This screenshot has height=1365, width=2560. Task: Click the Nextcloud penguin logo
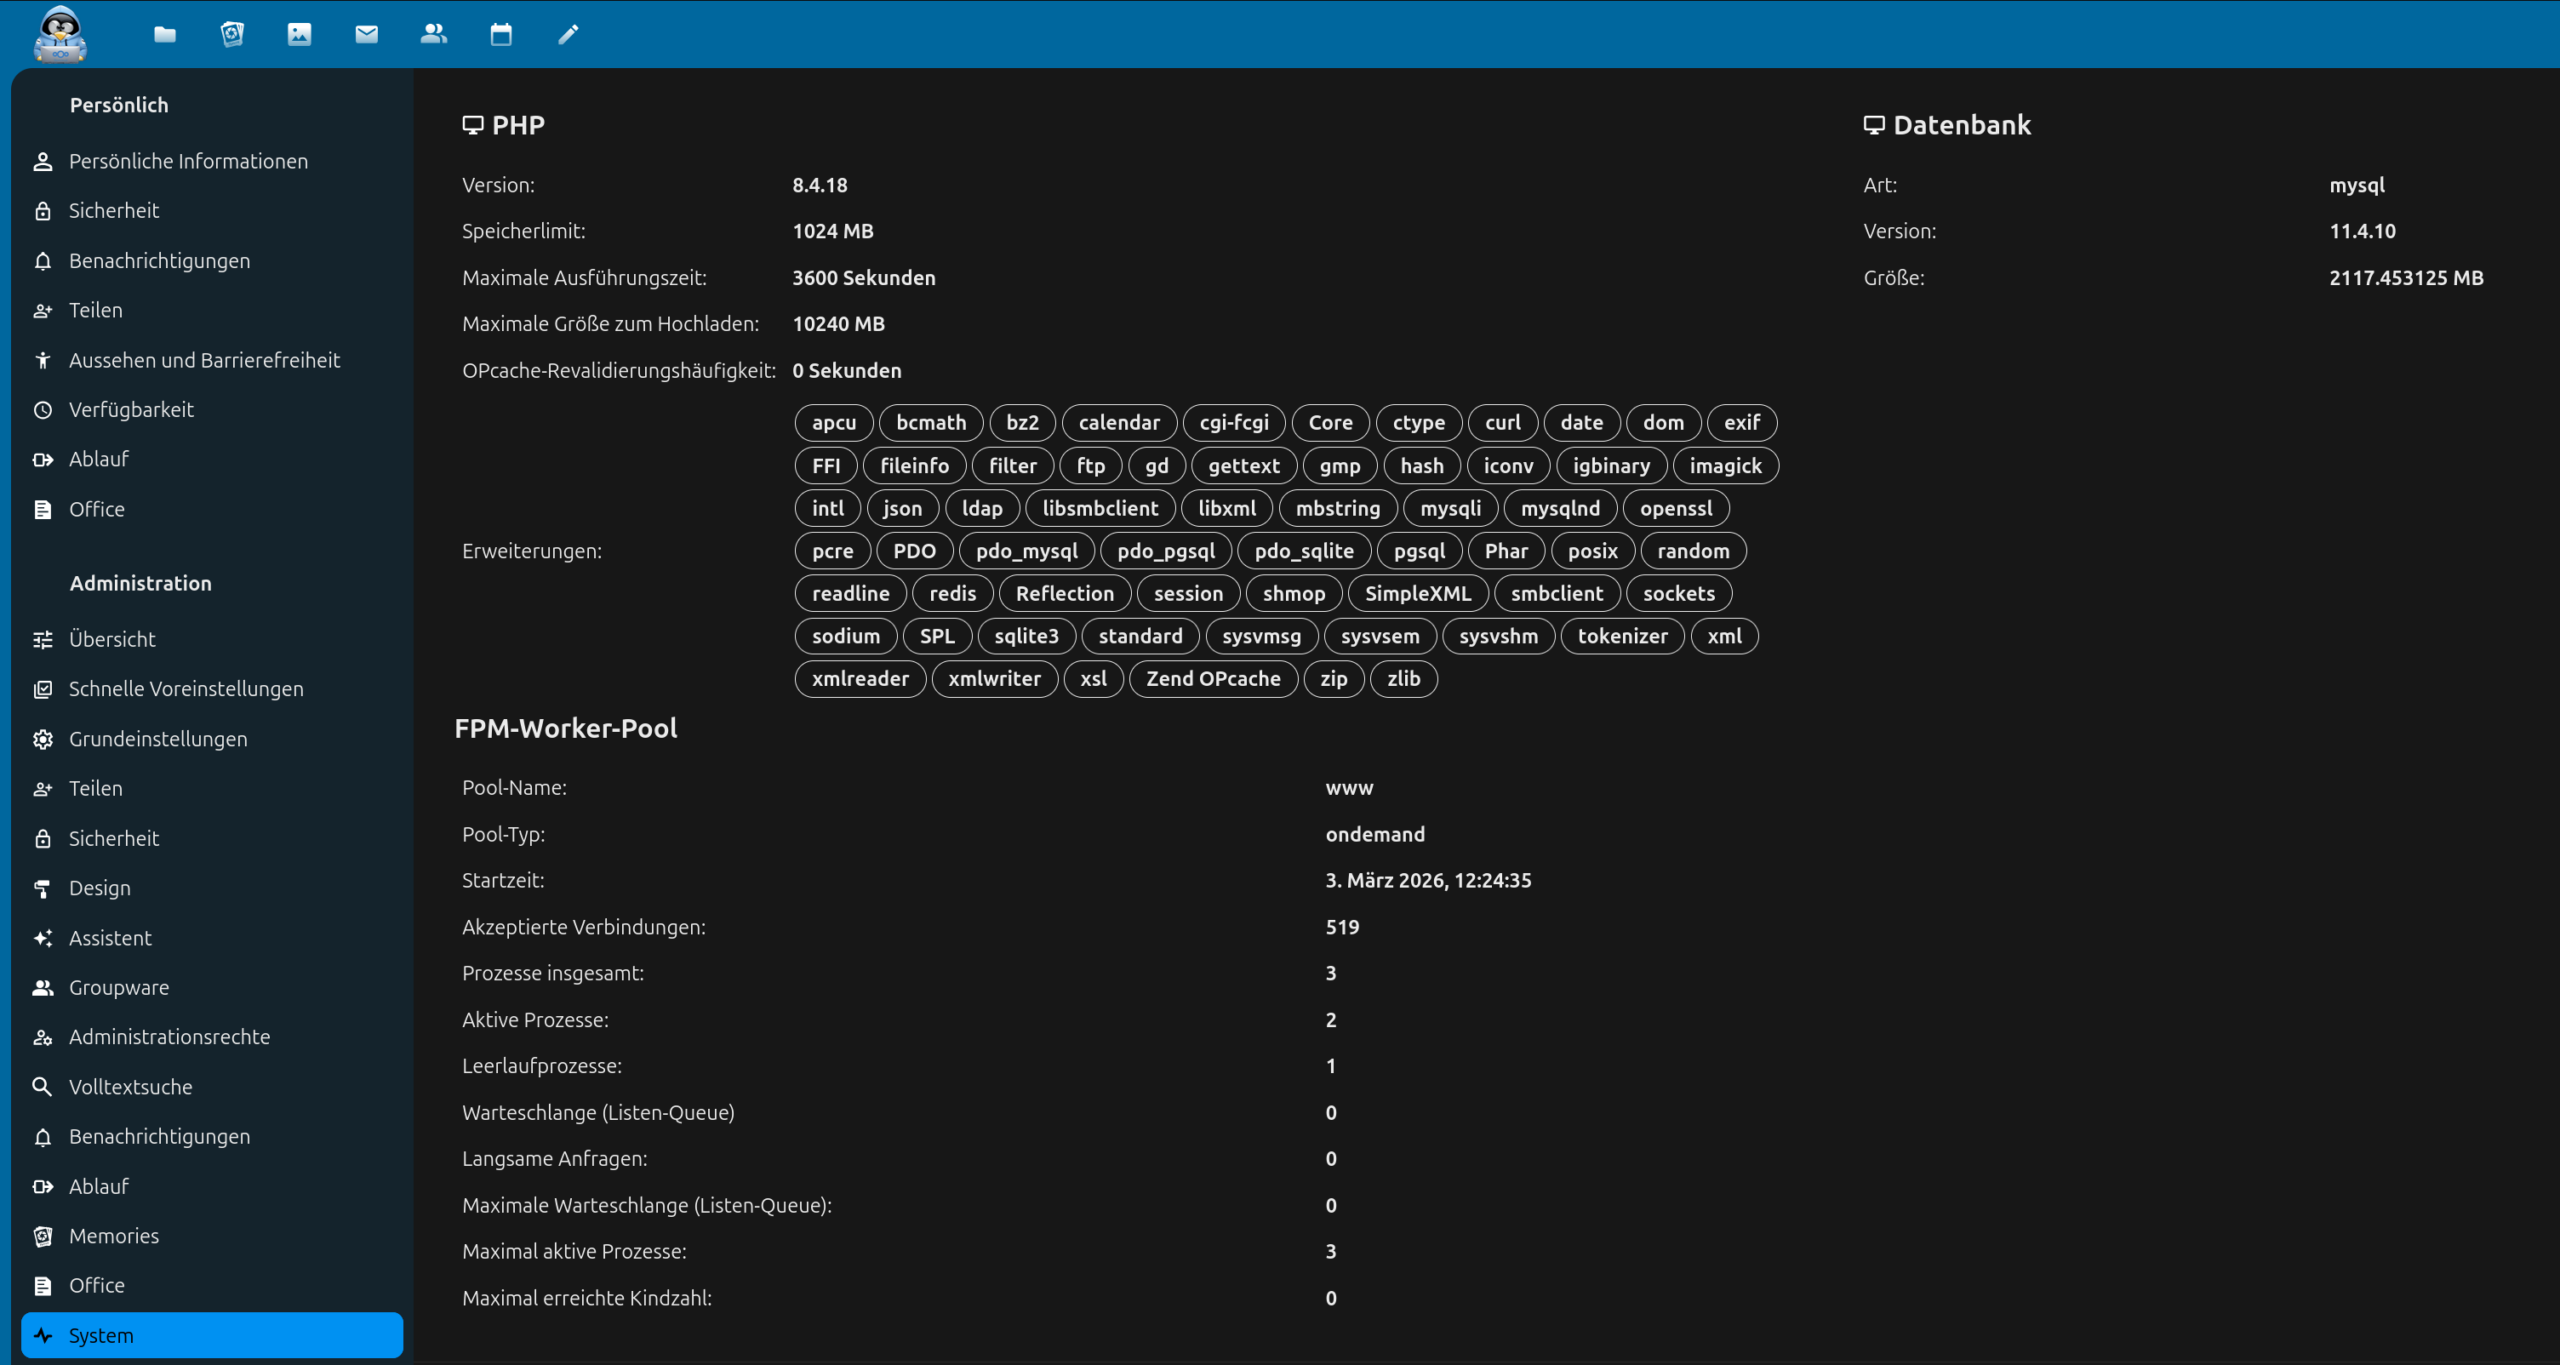pos(60,34)
